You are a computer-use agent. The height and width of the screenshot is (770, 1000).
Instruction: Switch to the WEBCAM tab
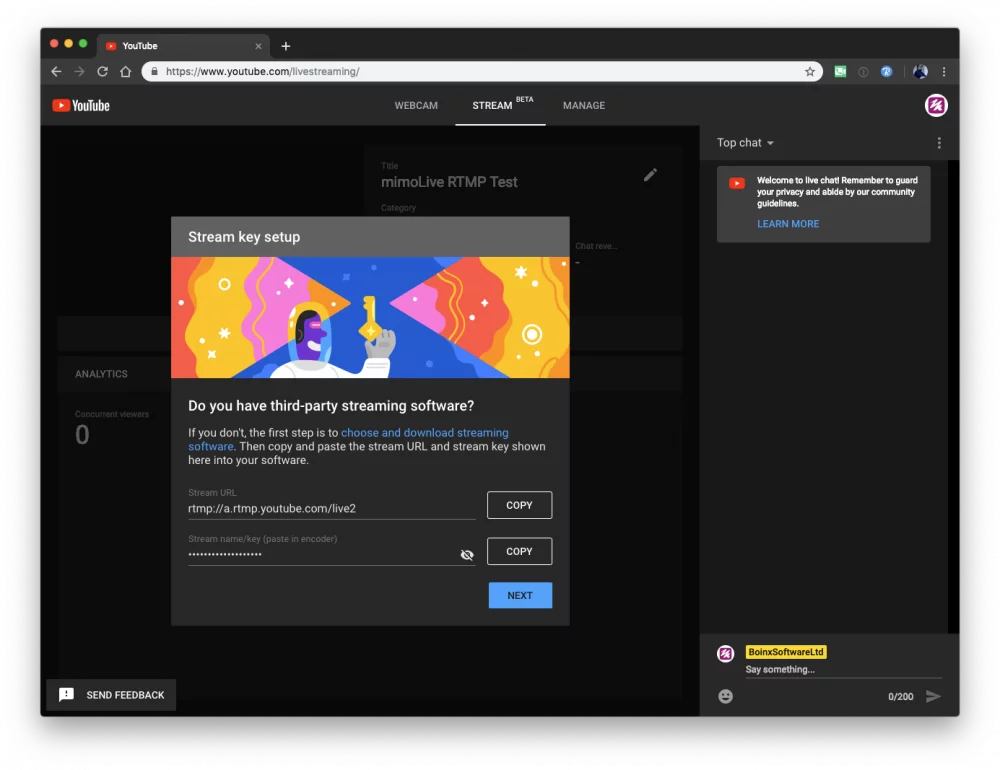pos(416,106)
